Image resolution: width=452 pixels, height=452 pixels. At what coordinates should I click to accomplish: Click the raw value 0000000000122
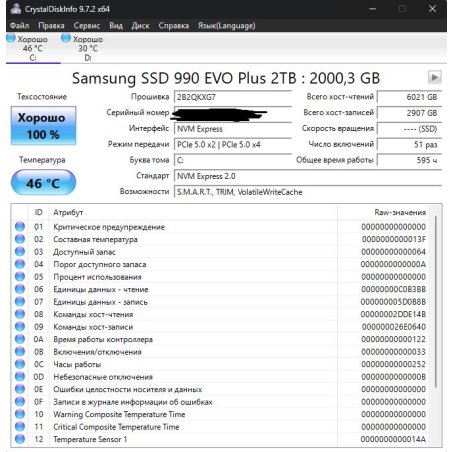point(394,339)
